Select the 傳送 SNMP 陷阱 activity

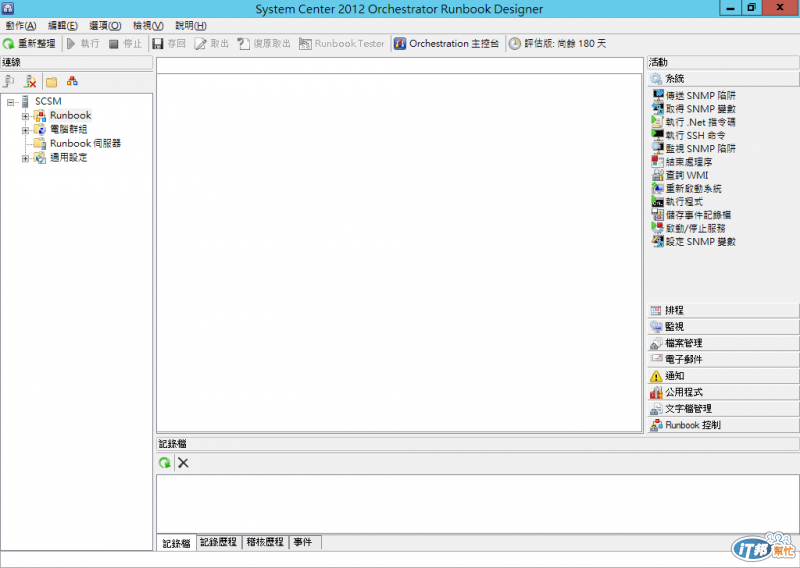pyautogui.click(x=694, y=95)
